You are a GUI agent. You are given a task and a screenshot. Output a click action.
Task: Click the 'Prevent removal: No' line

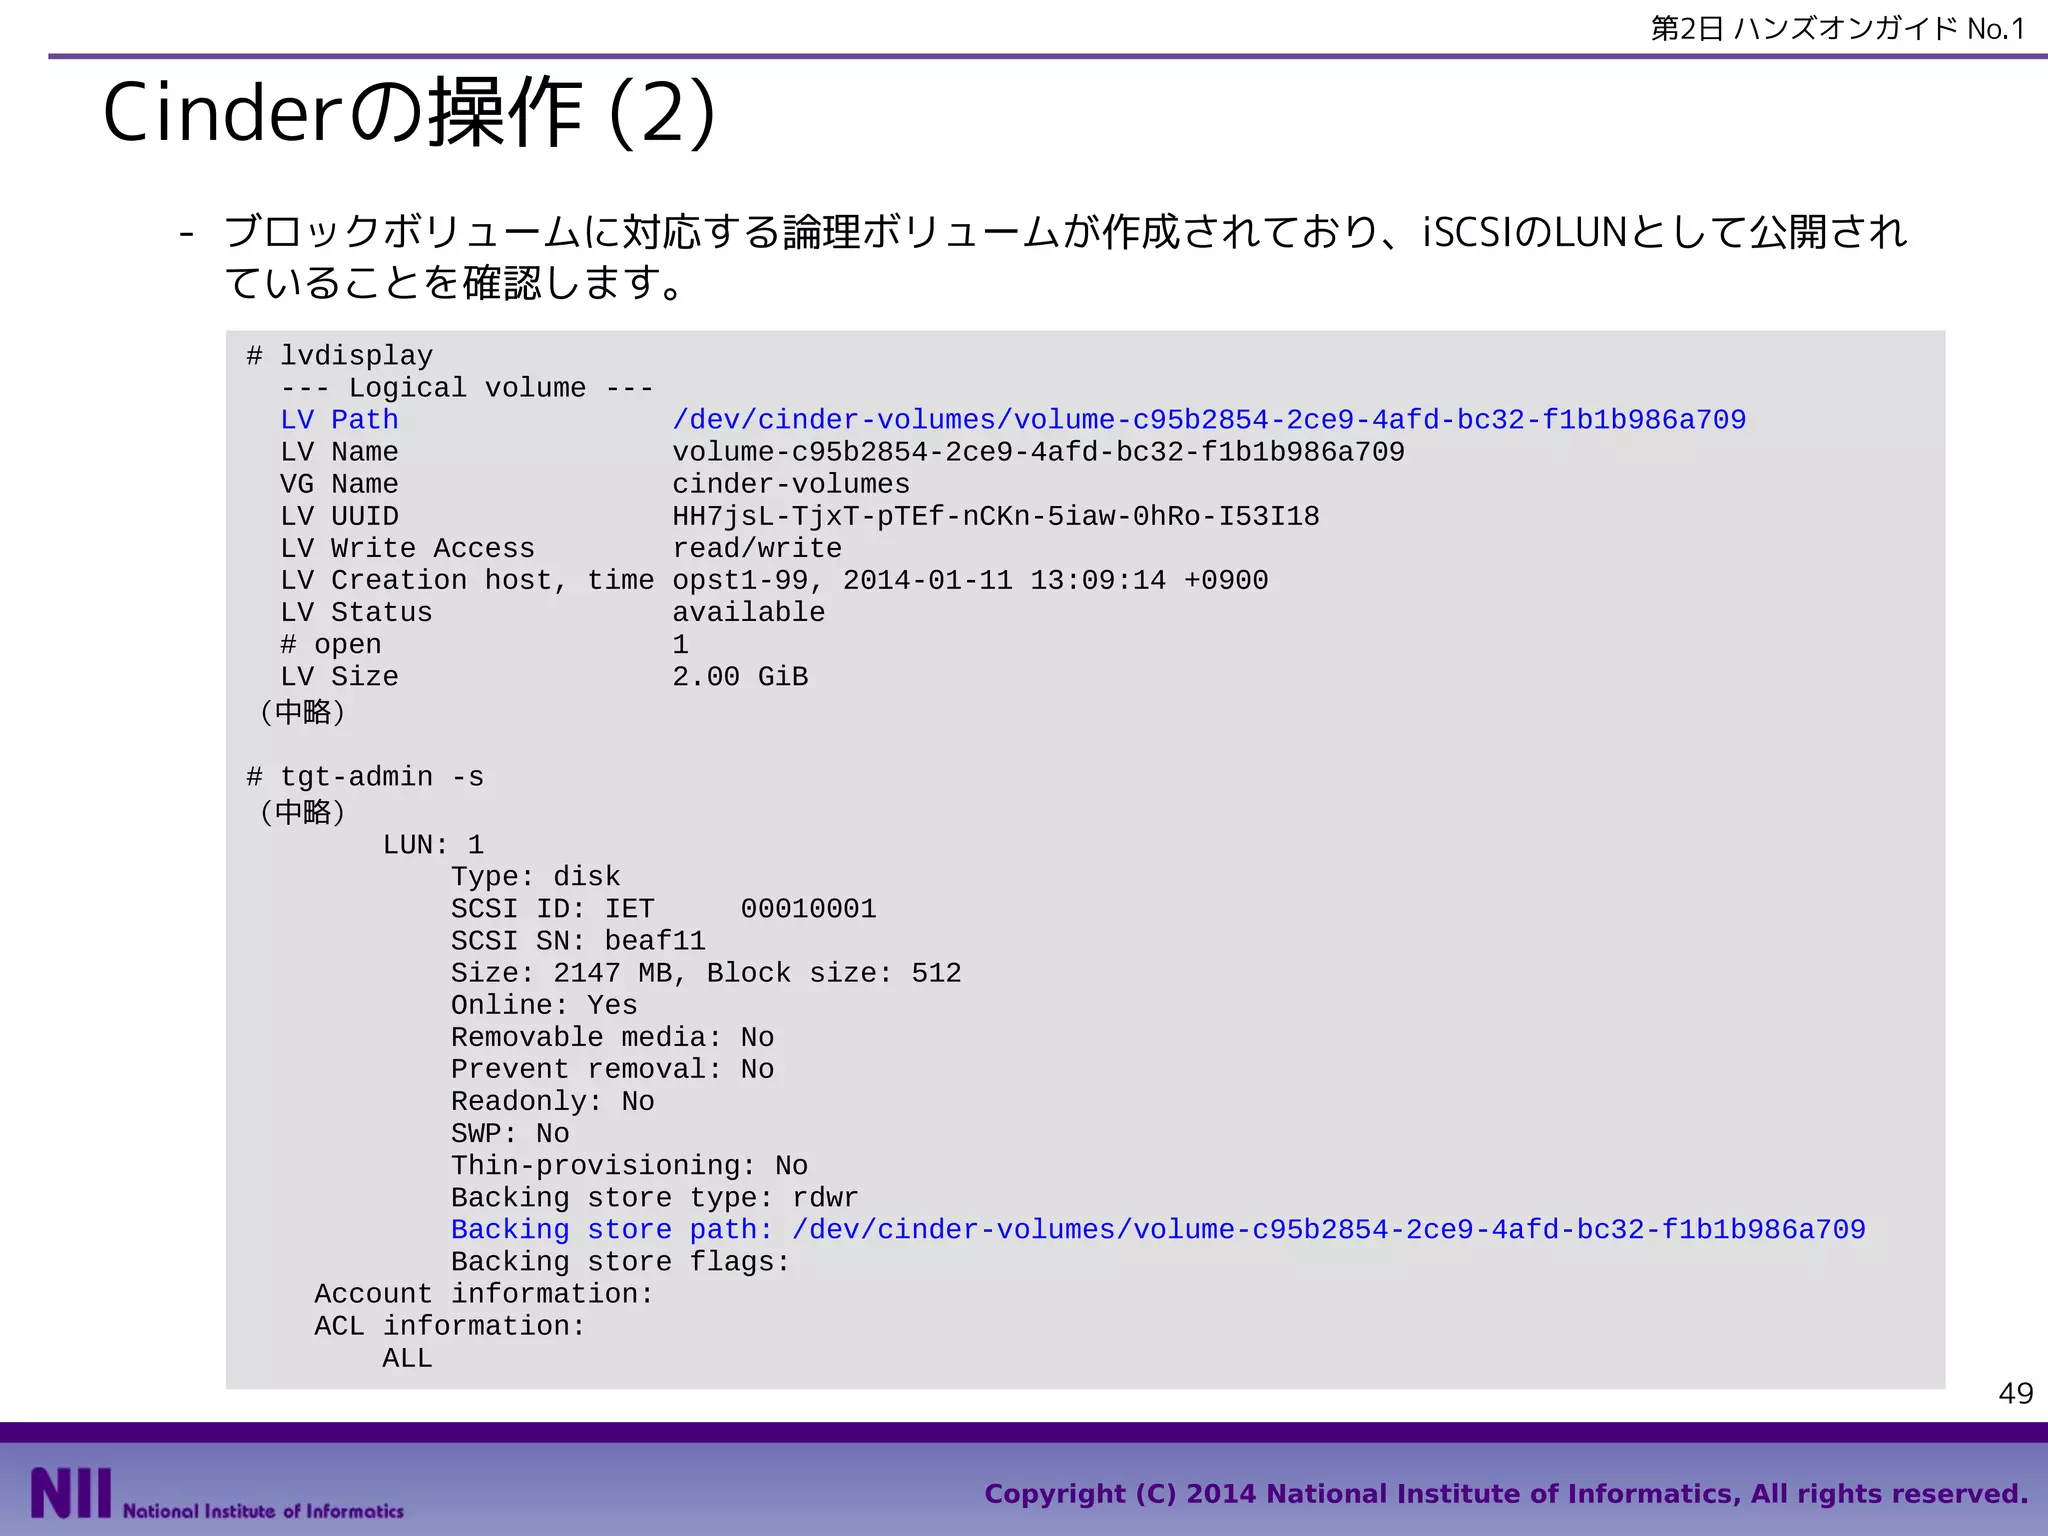point(612,1069)
